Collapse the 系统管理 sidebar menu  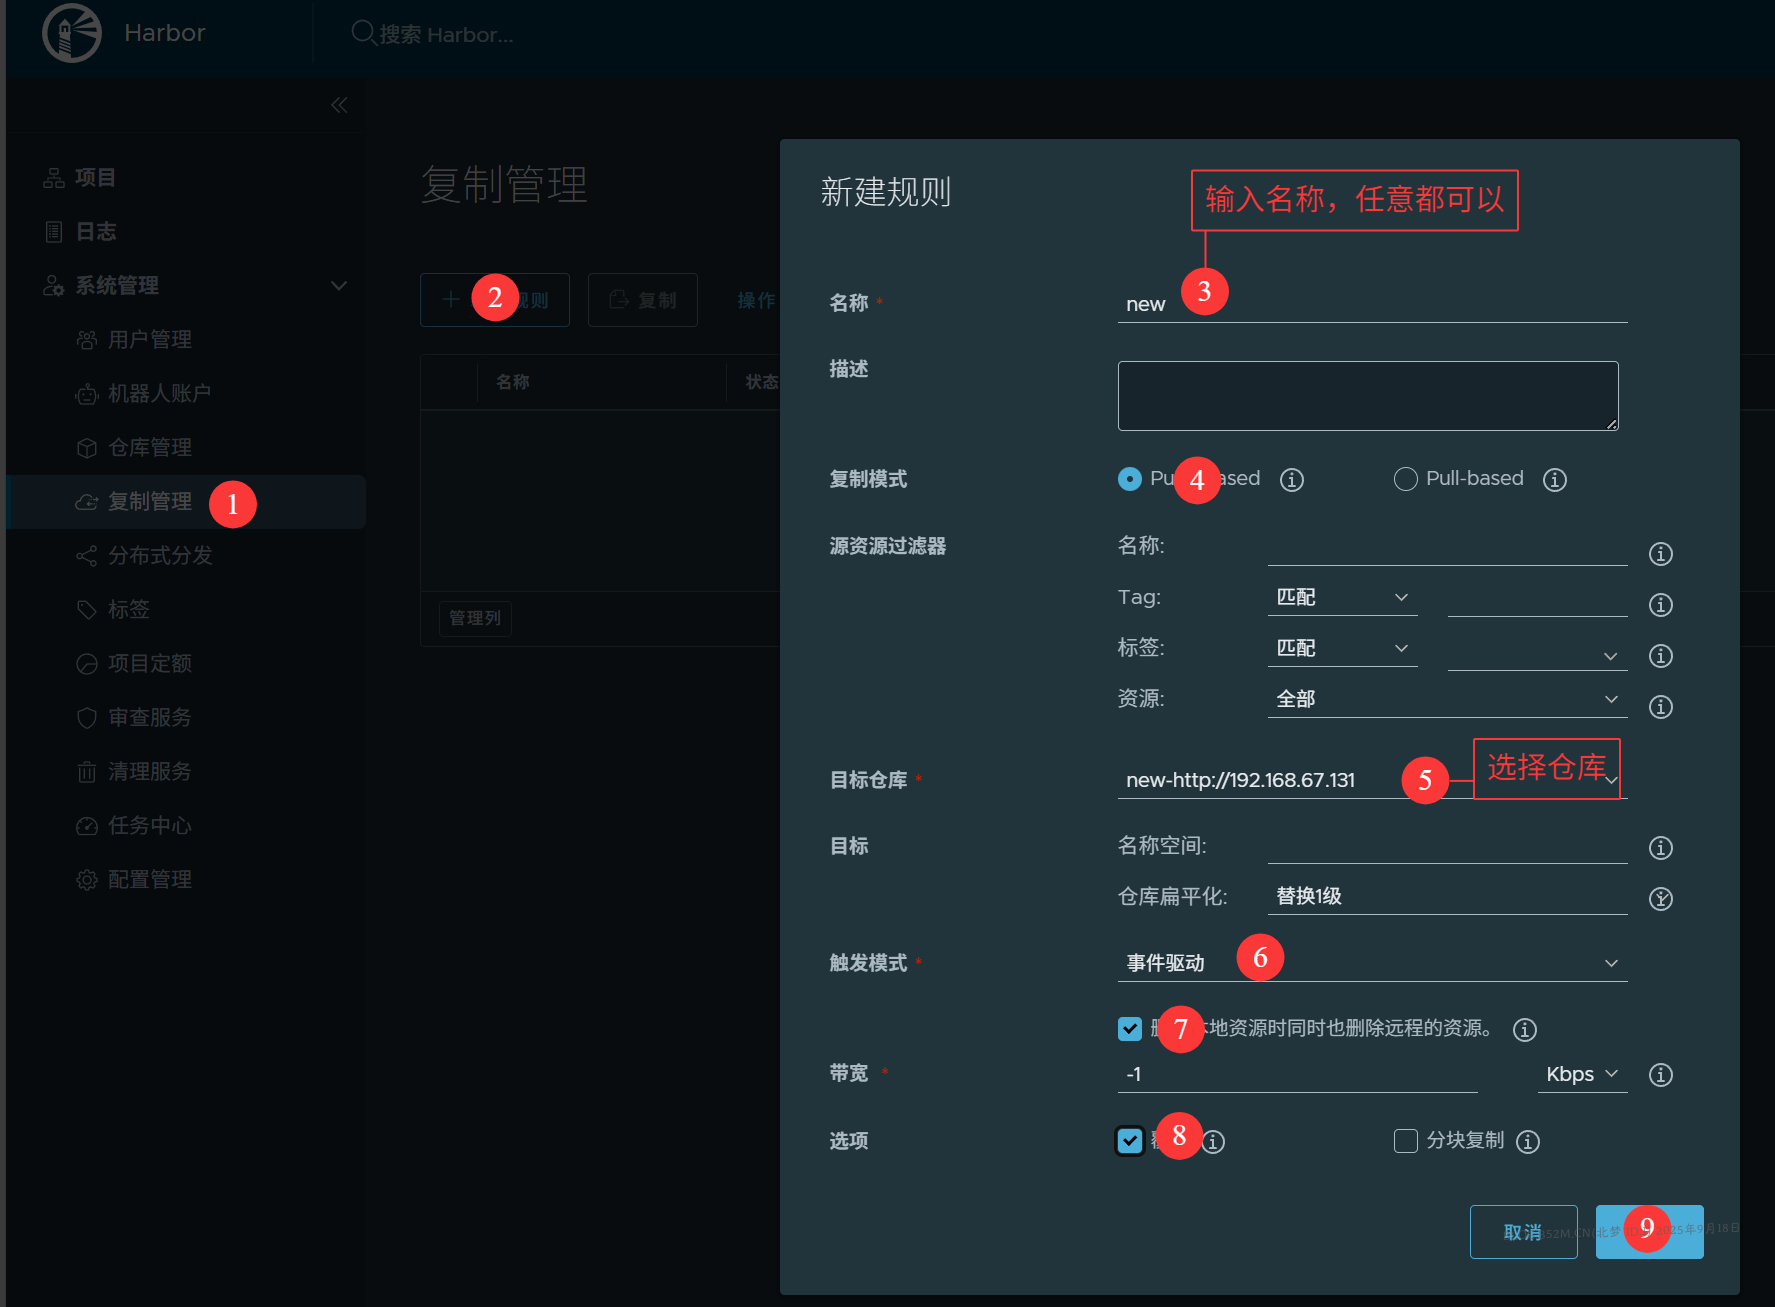[x=339, y=285]
